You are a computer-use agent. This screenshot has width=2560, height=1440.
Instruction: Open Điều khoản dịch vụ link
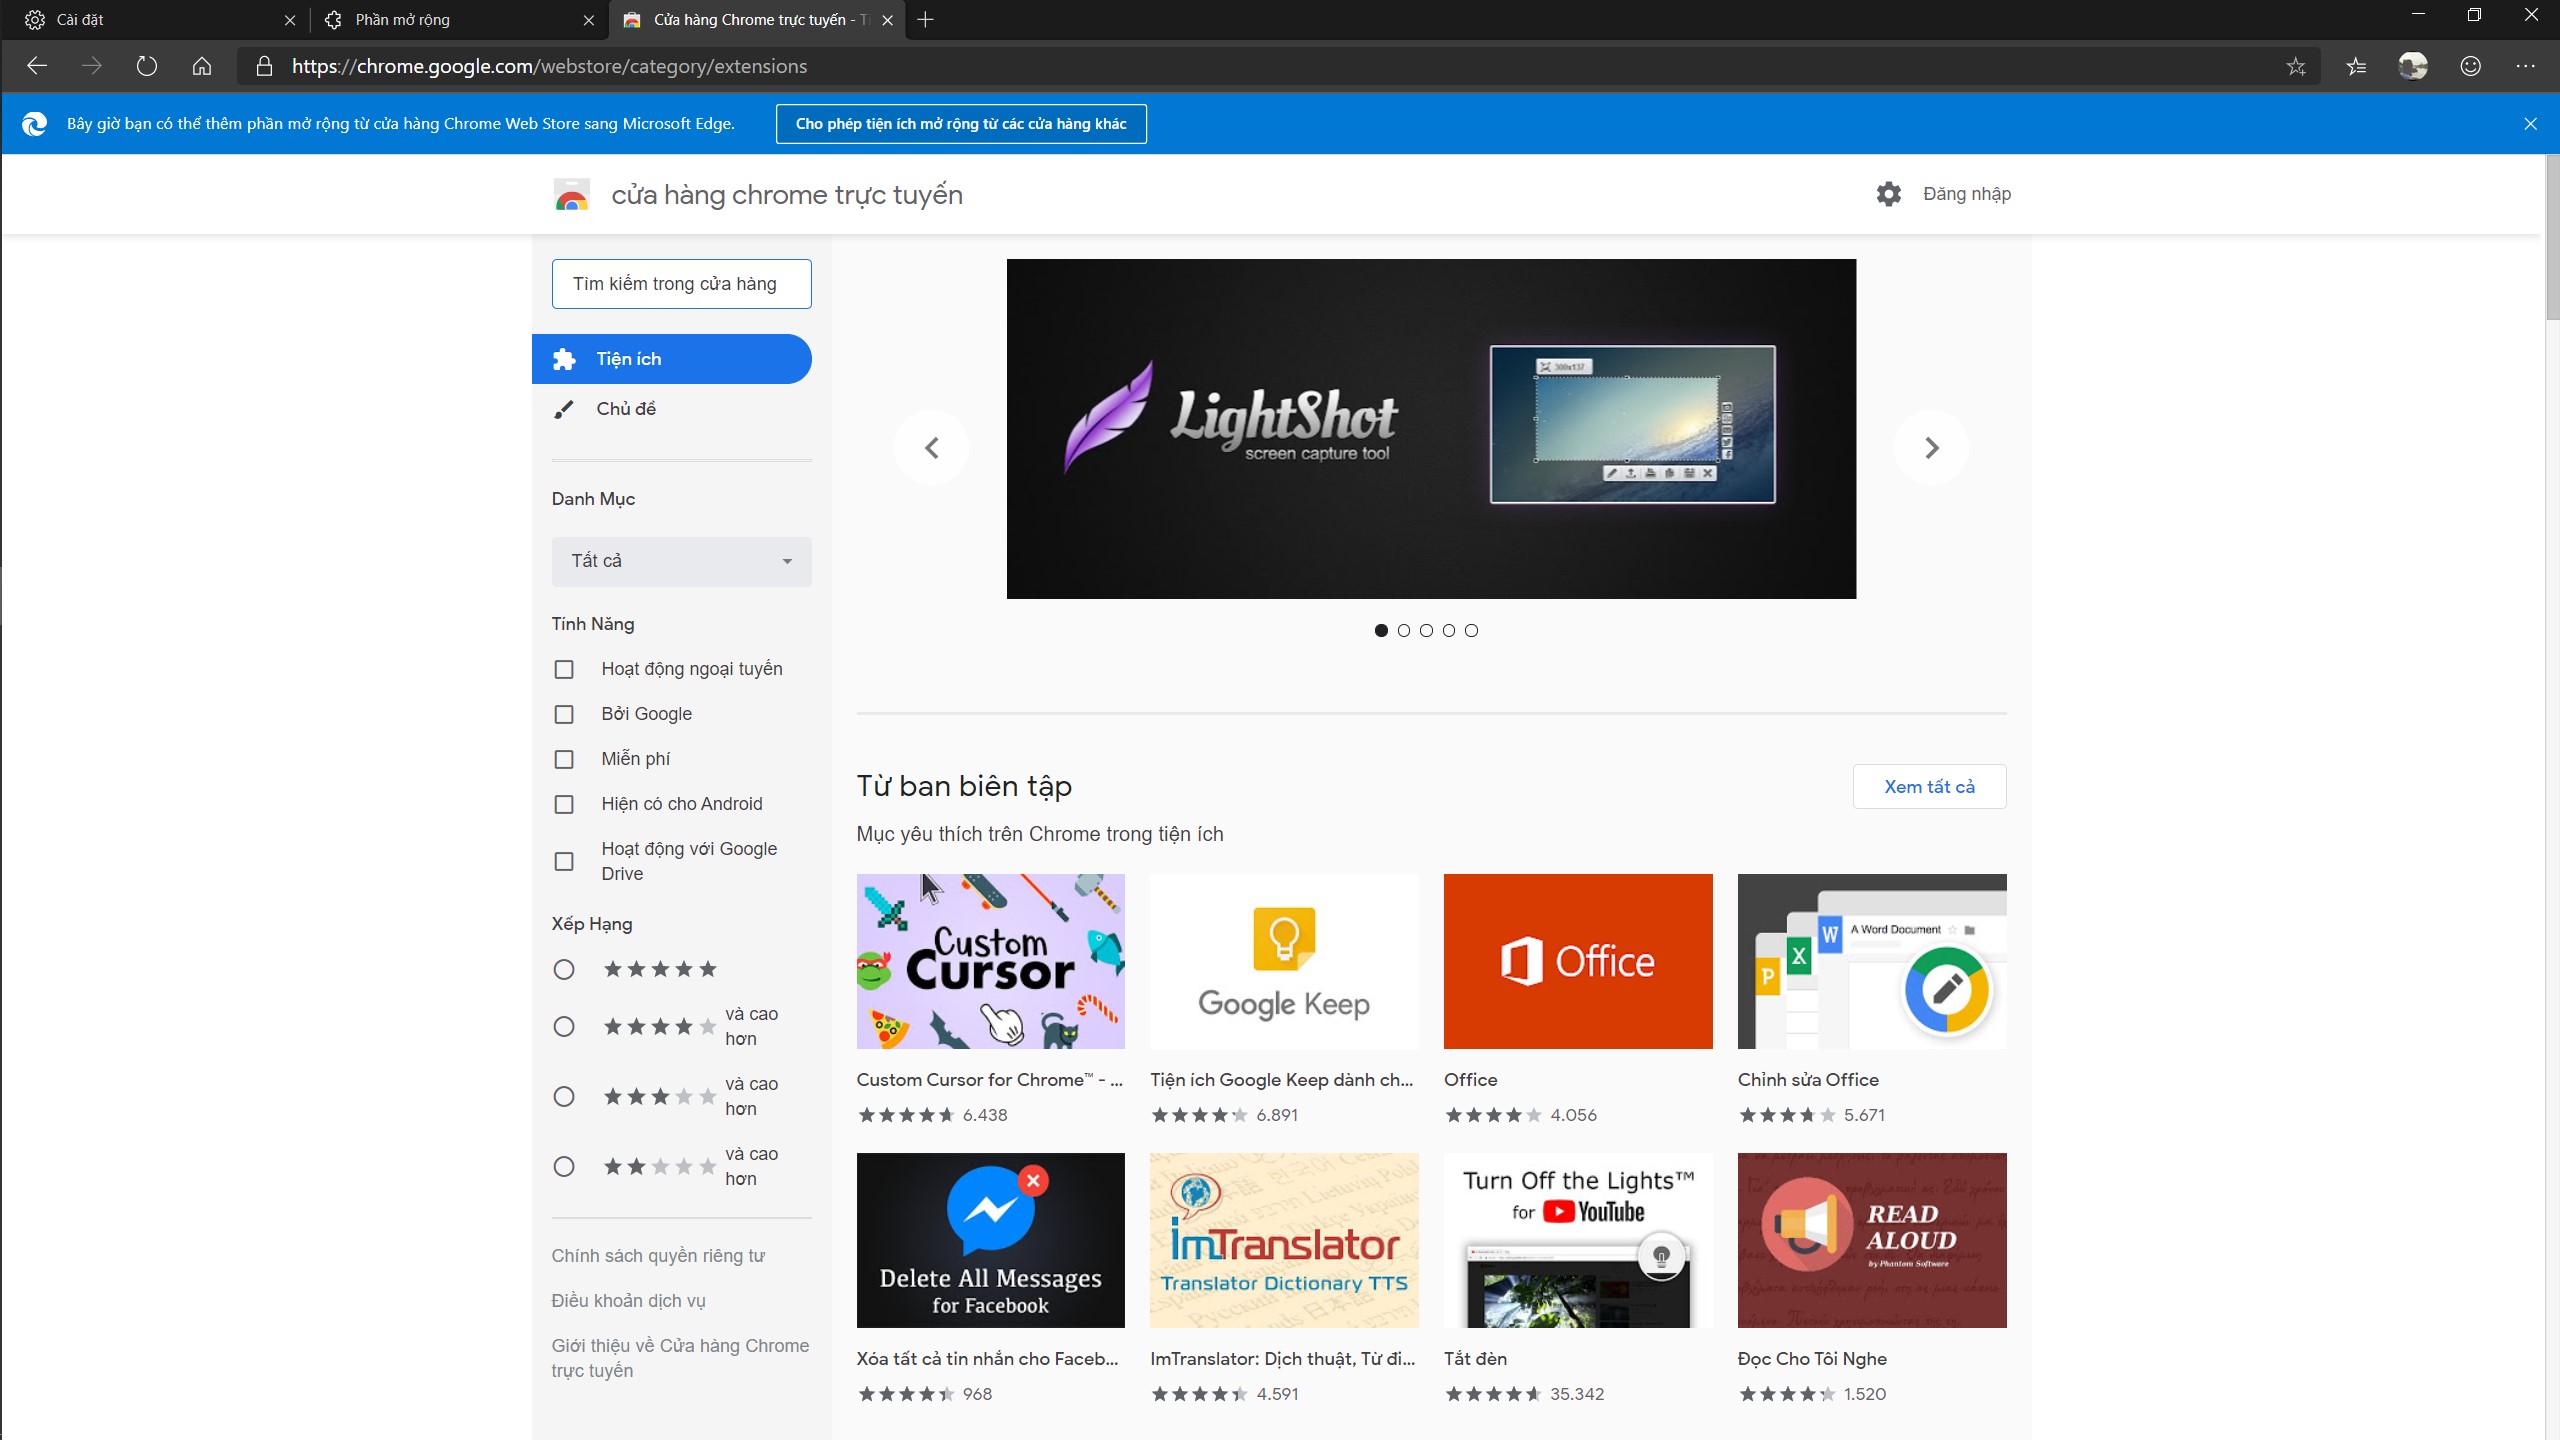click(x=628, y=1301)
